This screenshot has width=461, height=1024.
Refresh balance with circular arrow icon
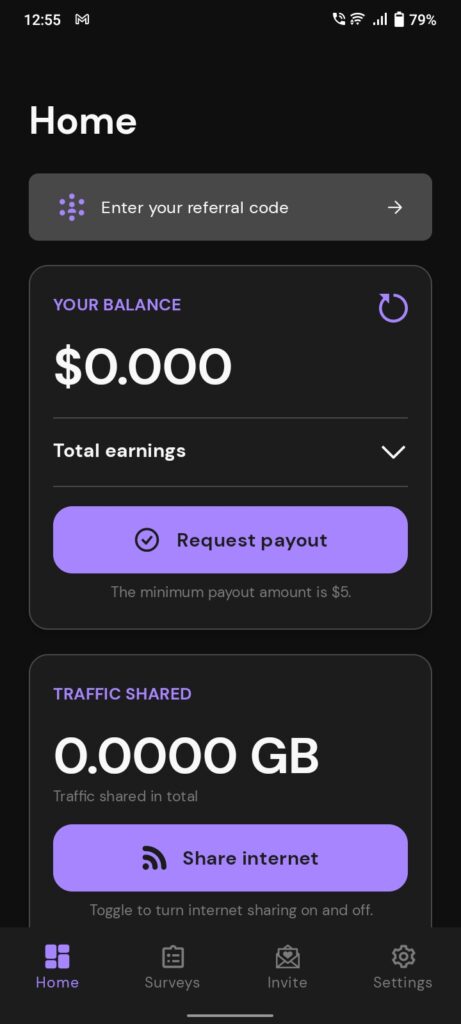[x=393, y=308]
